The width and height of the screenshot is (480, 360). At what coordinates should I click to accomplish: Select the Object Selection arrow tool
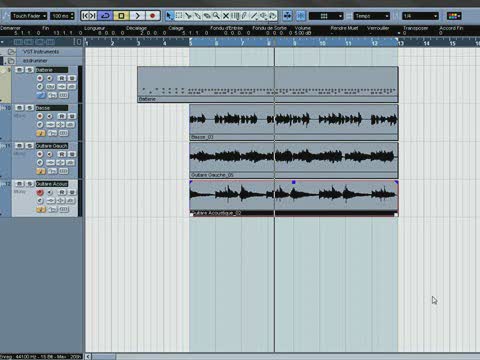click(x=169, y=16)
